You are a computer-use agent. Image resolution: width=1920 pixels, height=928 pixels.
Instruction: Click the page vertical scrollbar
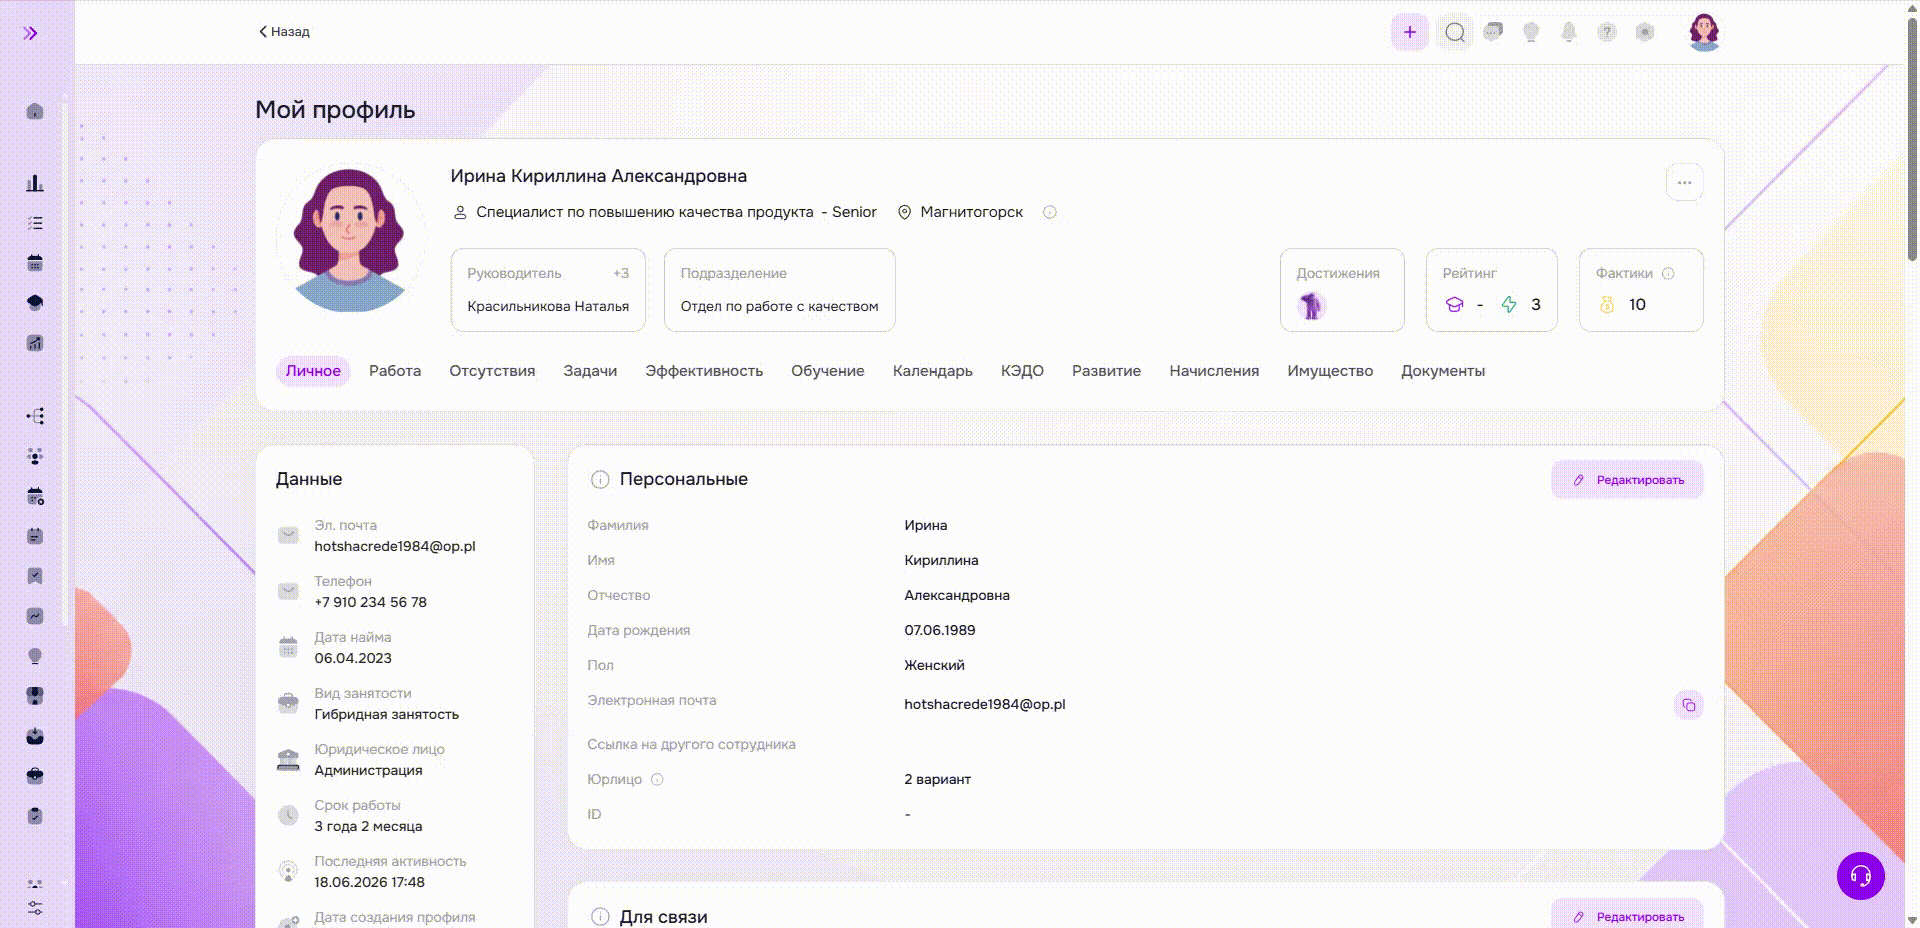point(1912,140)
